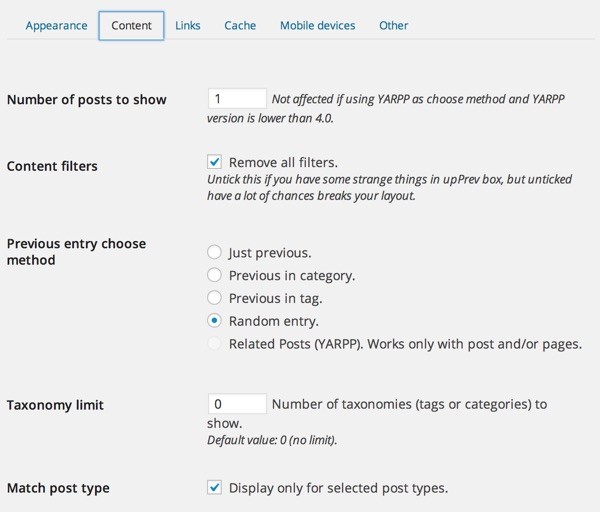Select Related Posts (YARPP) radio button

[x=214, y=344]
